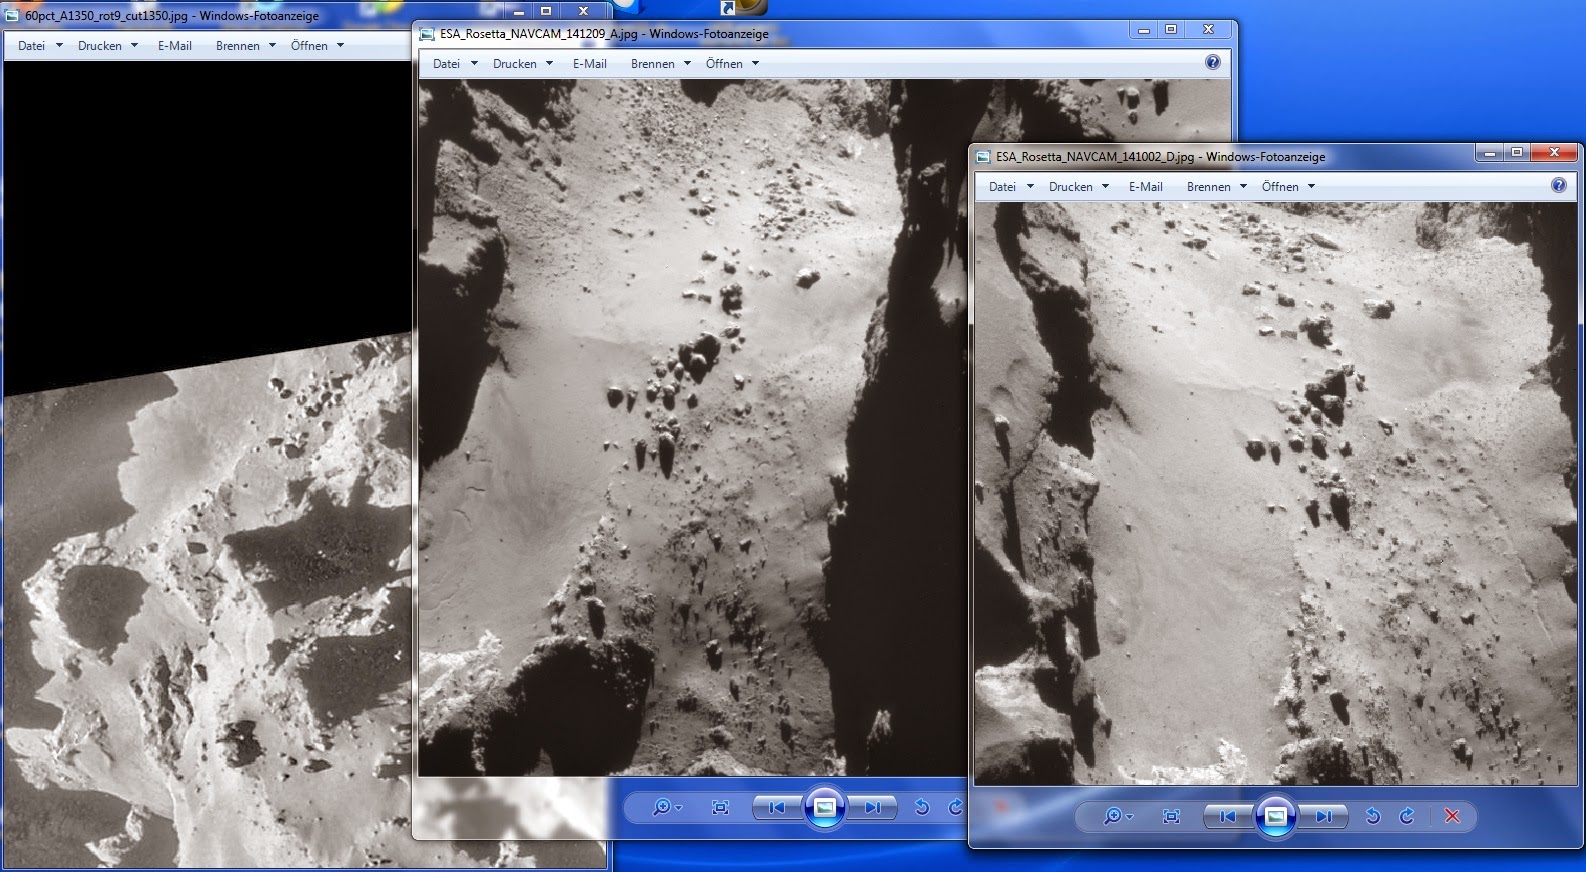Open zoom control in NAVCAM_141002_D window
The image size is (1586, 872).
point(1116,816)
